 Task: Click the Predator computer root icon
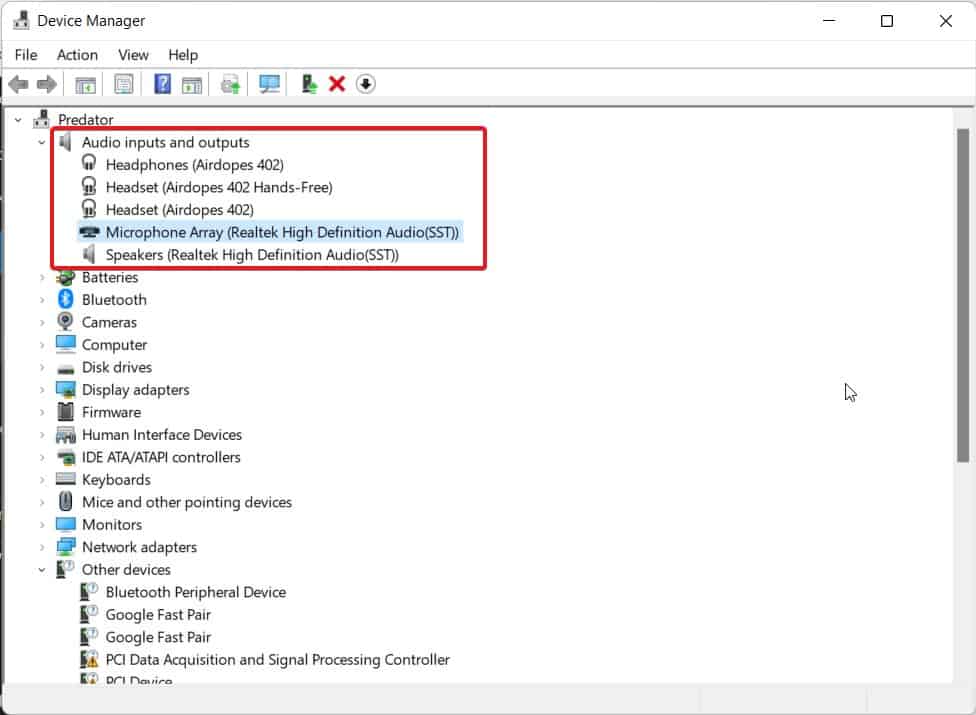42,119
